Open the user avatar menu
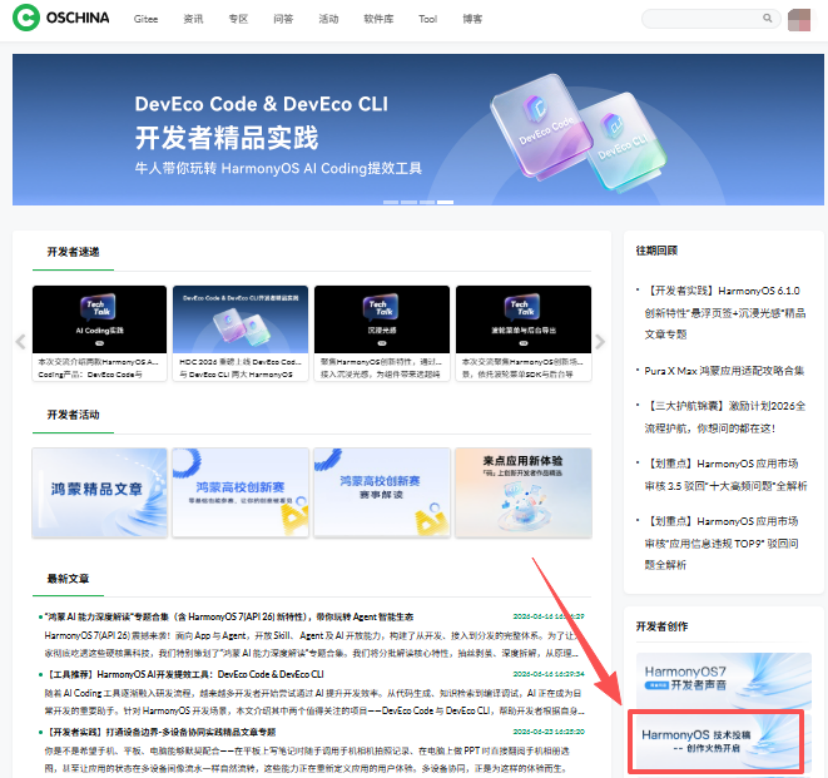828x778 pixels. pos(799,20)
